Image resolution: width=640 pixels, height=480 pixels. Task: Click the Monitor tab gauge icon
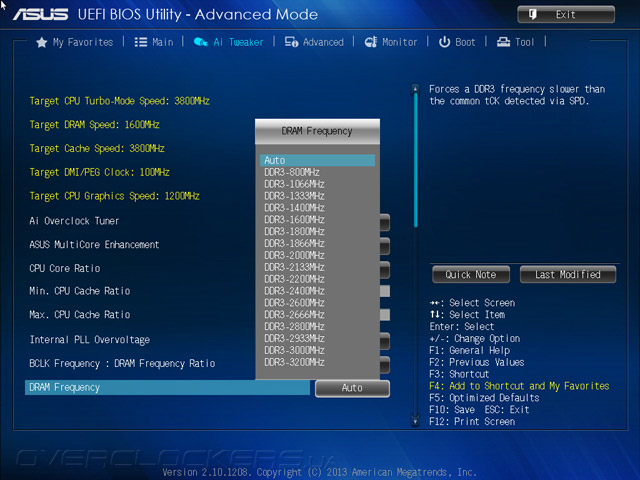pos(371,42)
